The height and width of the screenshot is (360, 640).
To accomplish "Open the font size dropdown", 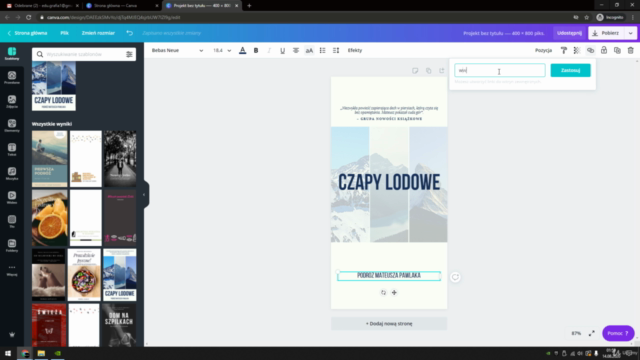I will point(222,50).
